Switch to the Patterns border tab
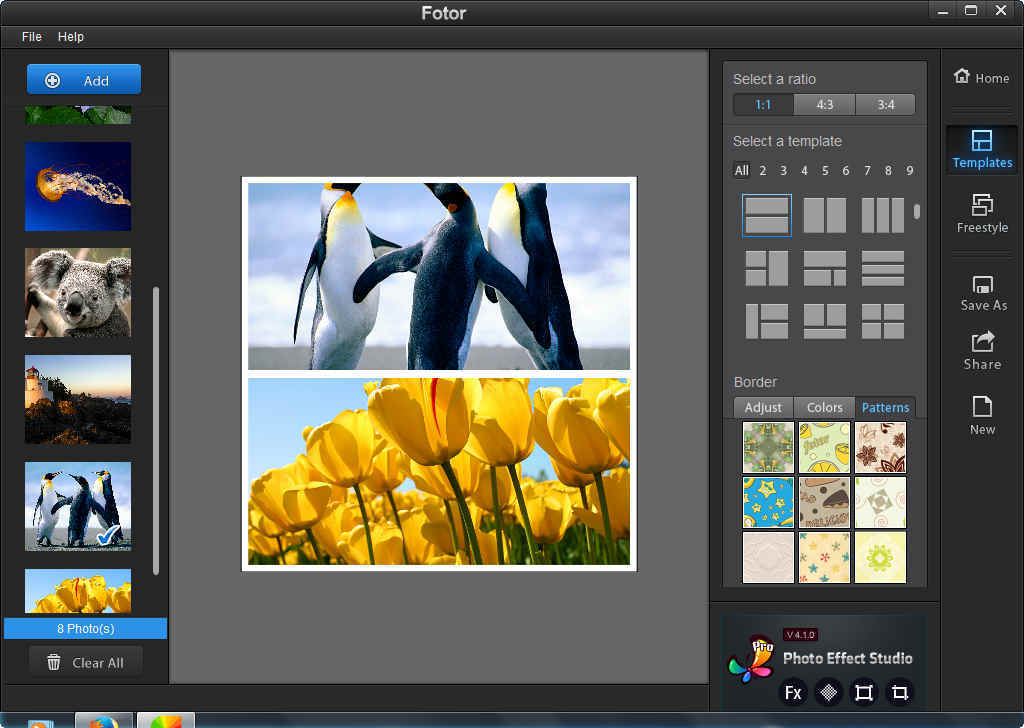Screen dimensions: 1024x728 886,407
